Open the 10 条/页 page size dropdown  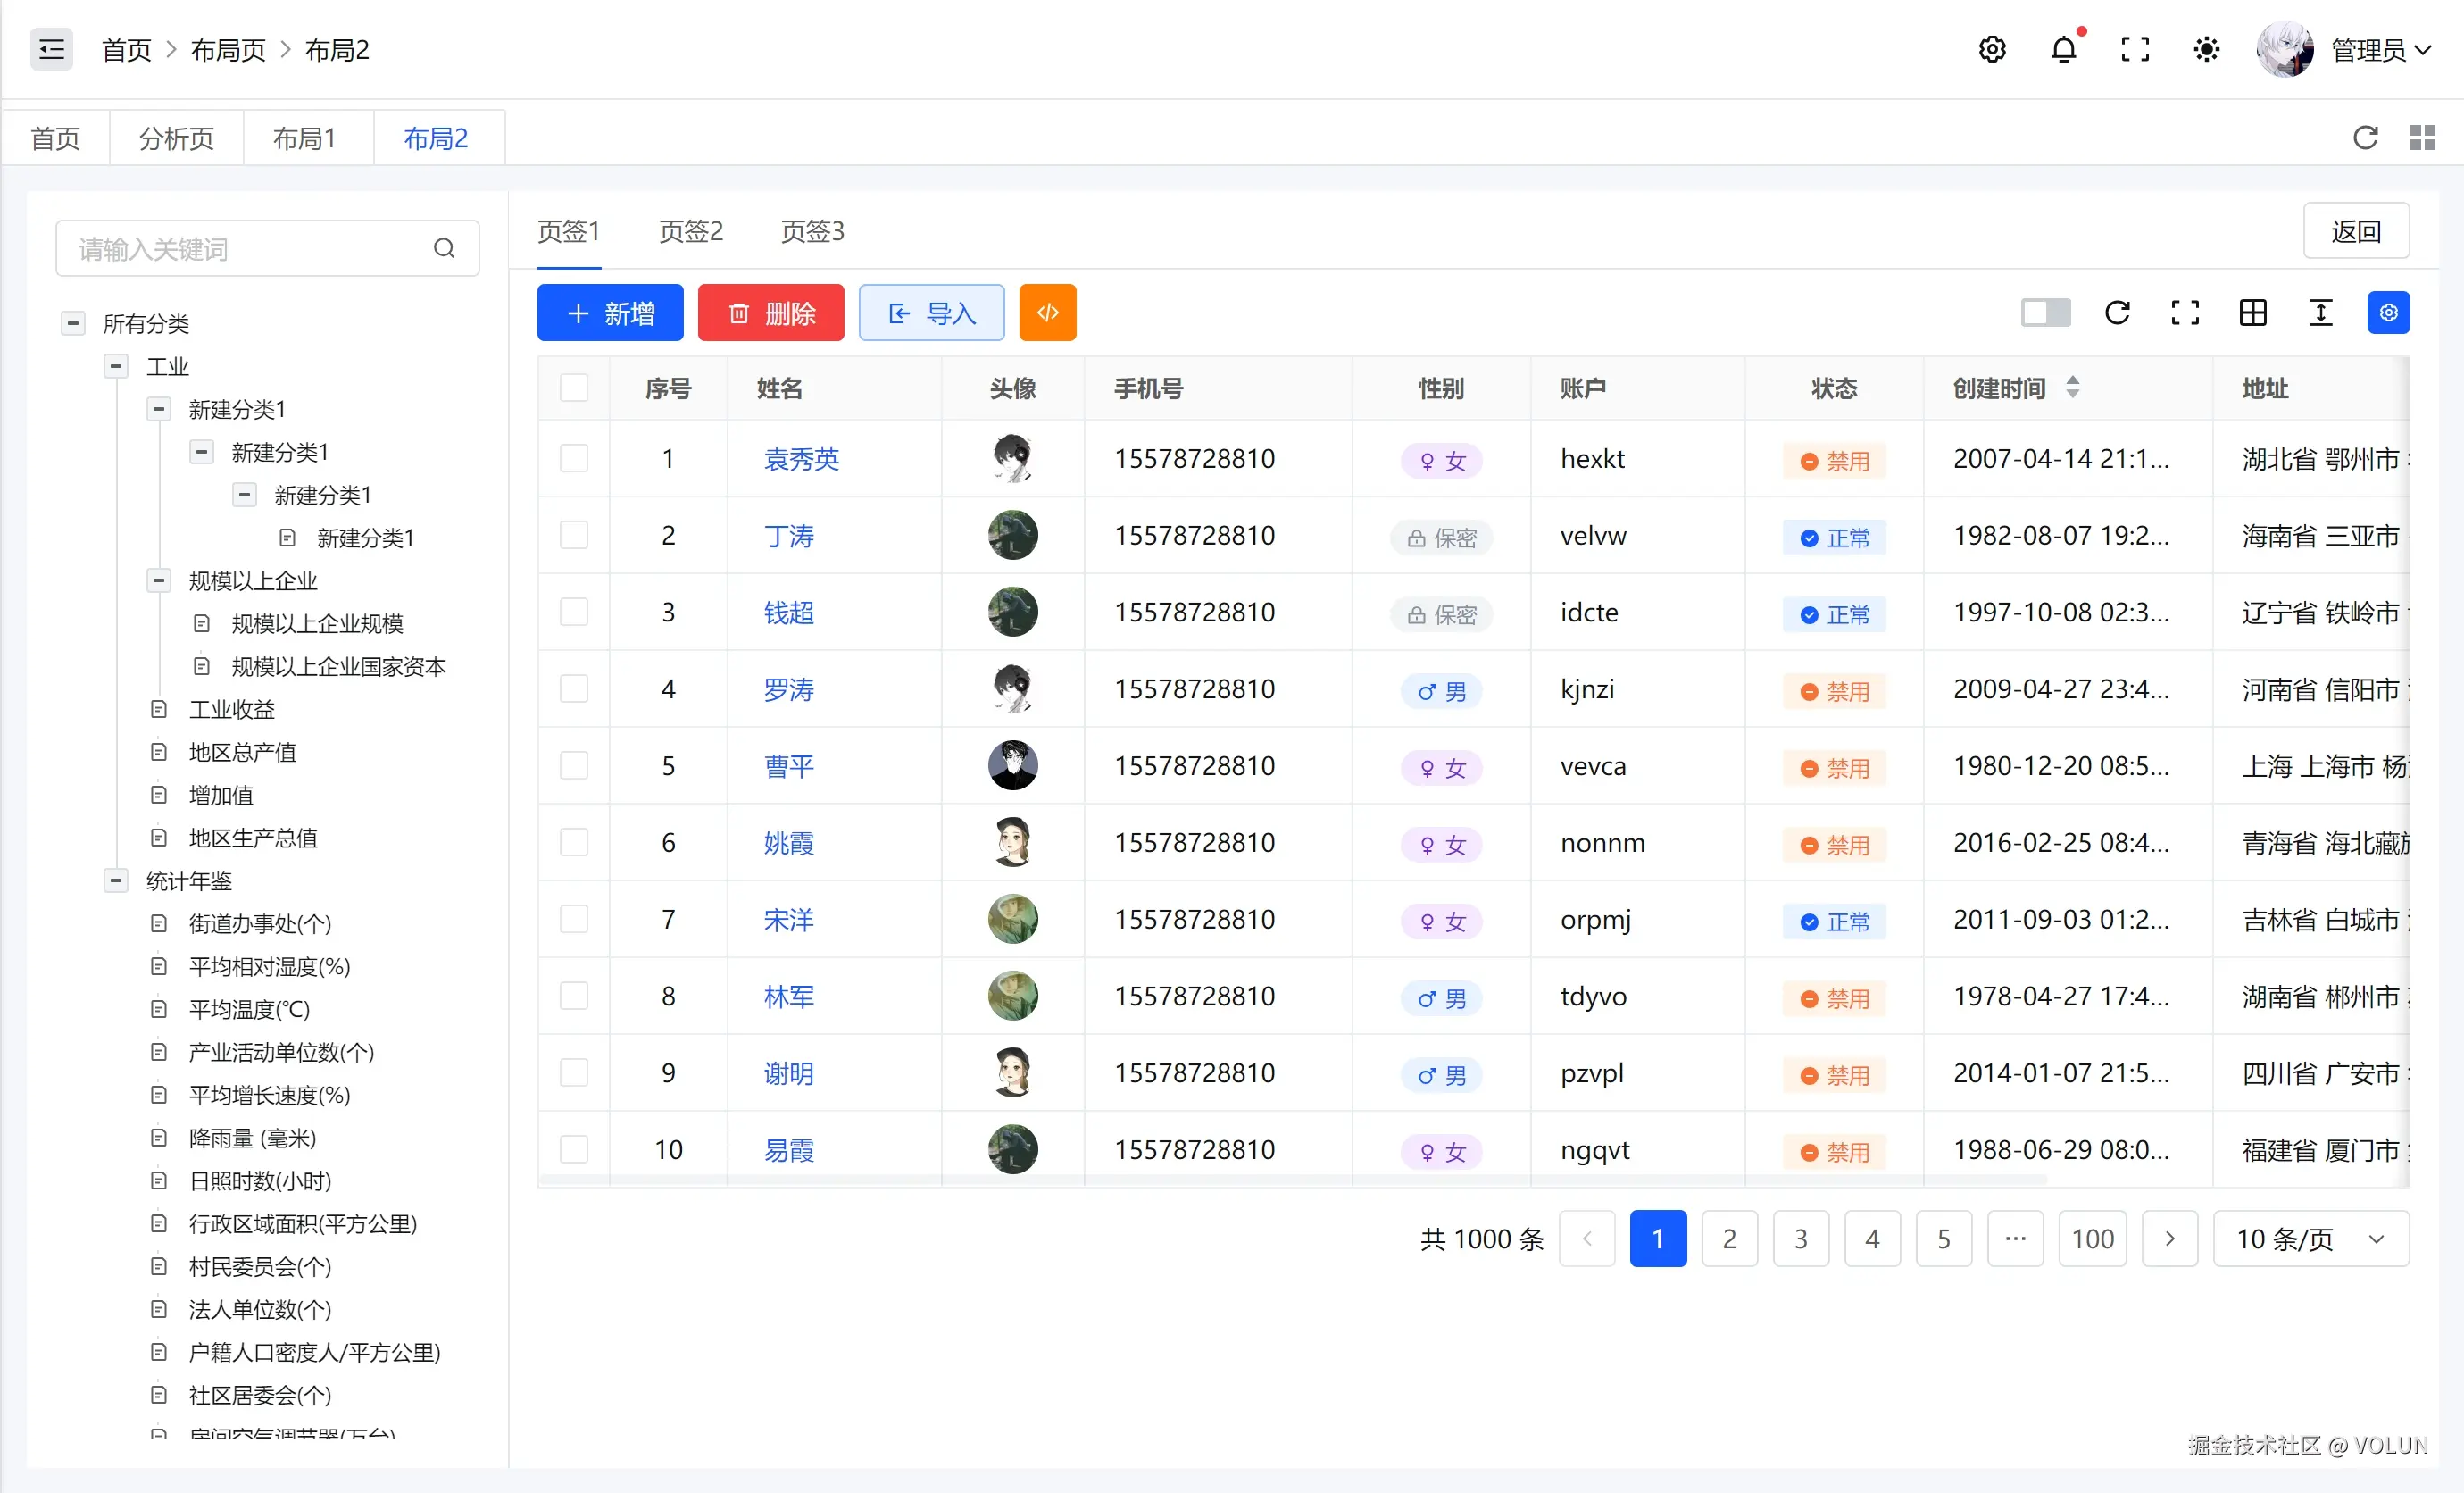pos(2310,1239)
